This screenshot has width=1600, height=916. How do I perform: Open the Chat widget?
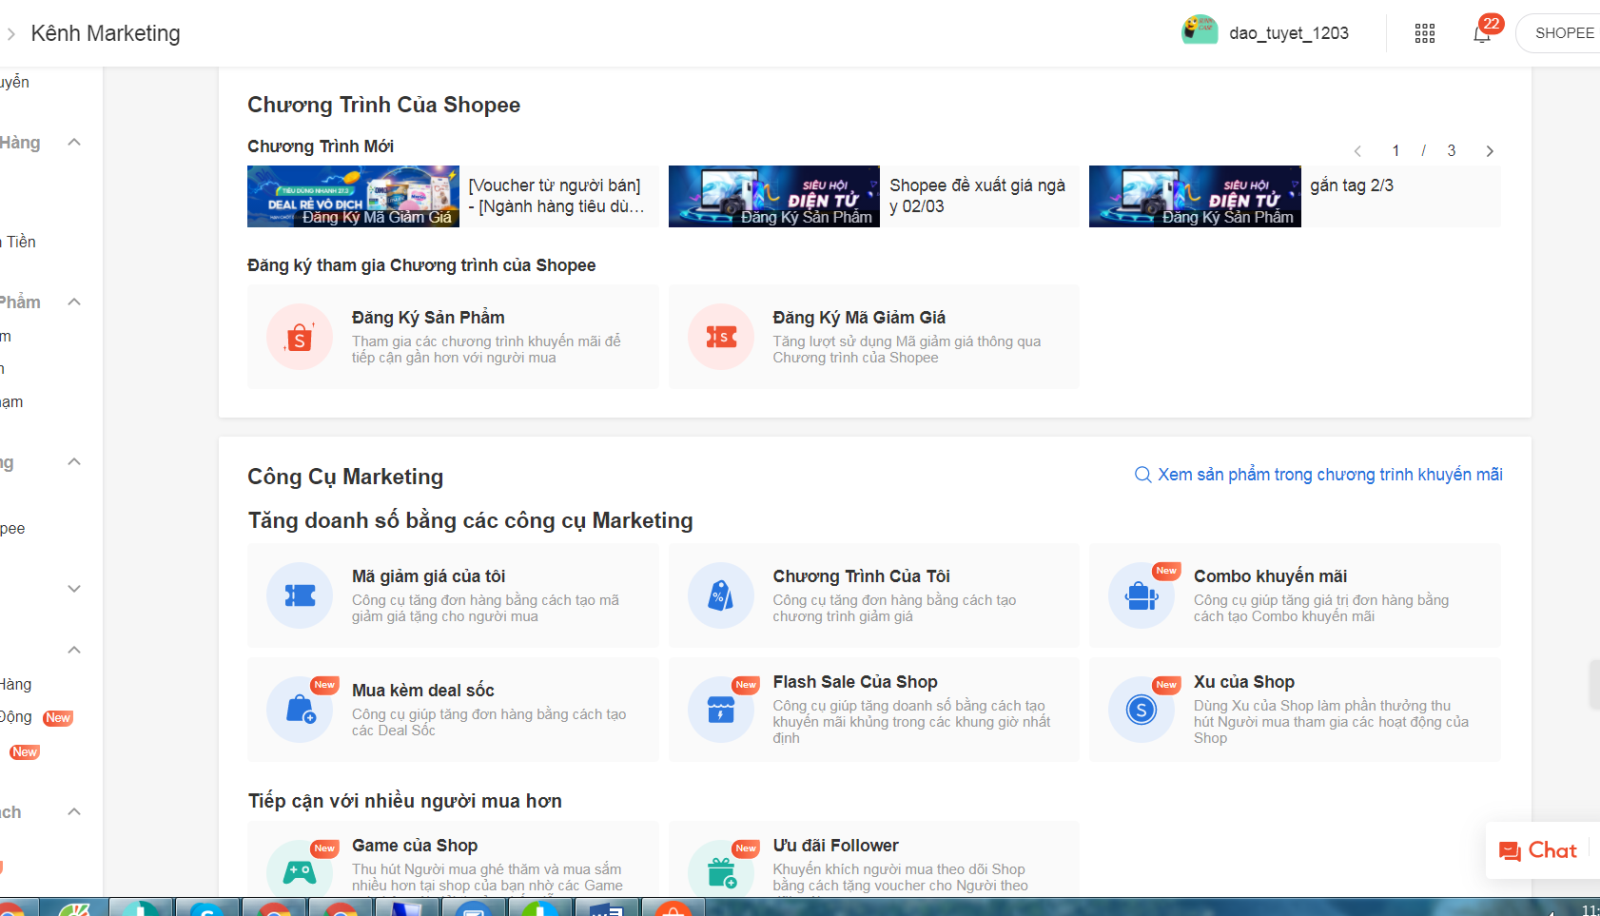(1538, 851)
